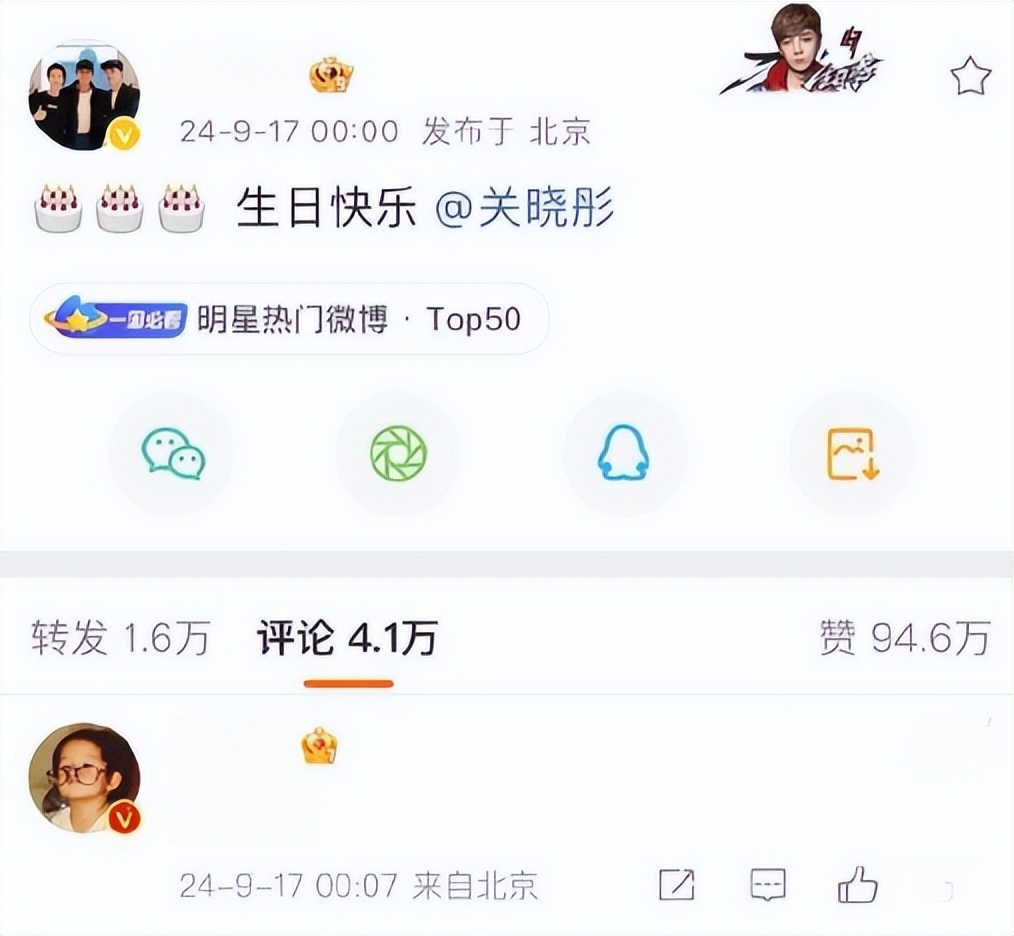Open the @关晓彤 mention link
Screen dimensions: 1014x936
click(524, 208)
